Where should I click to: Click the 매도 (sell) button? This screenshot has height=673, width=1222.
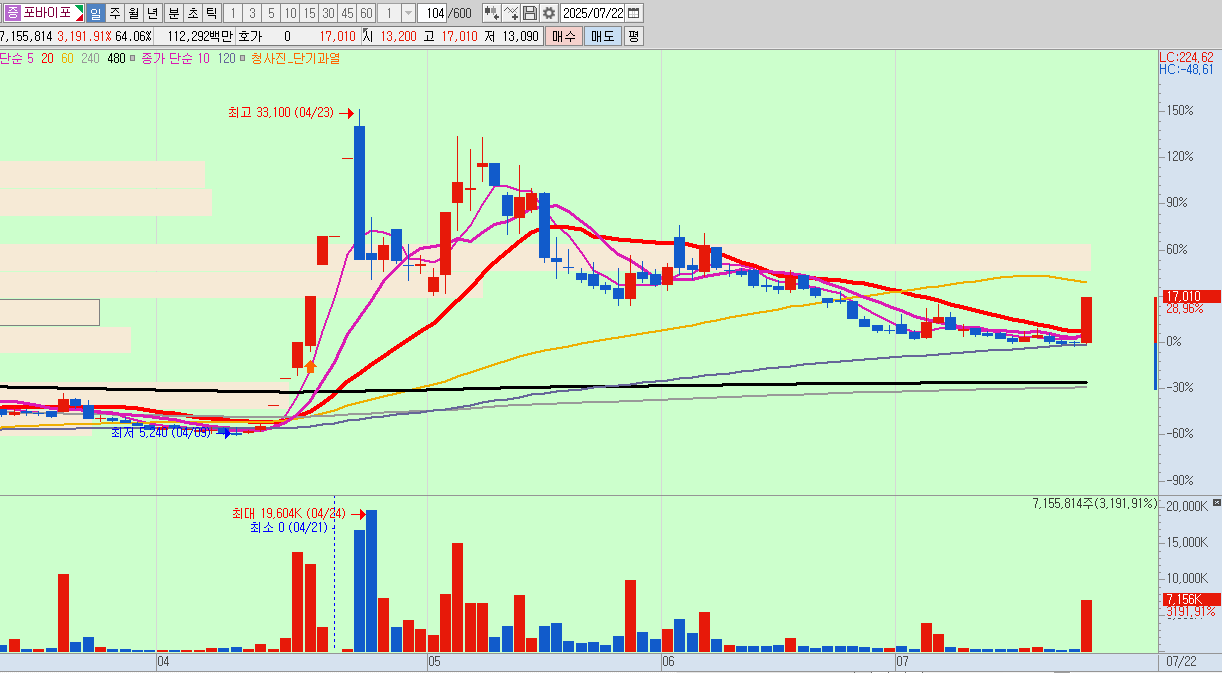pyautogui.click(x=603, y=36)
